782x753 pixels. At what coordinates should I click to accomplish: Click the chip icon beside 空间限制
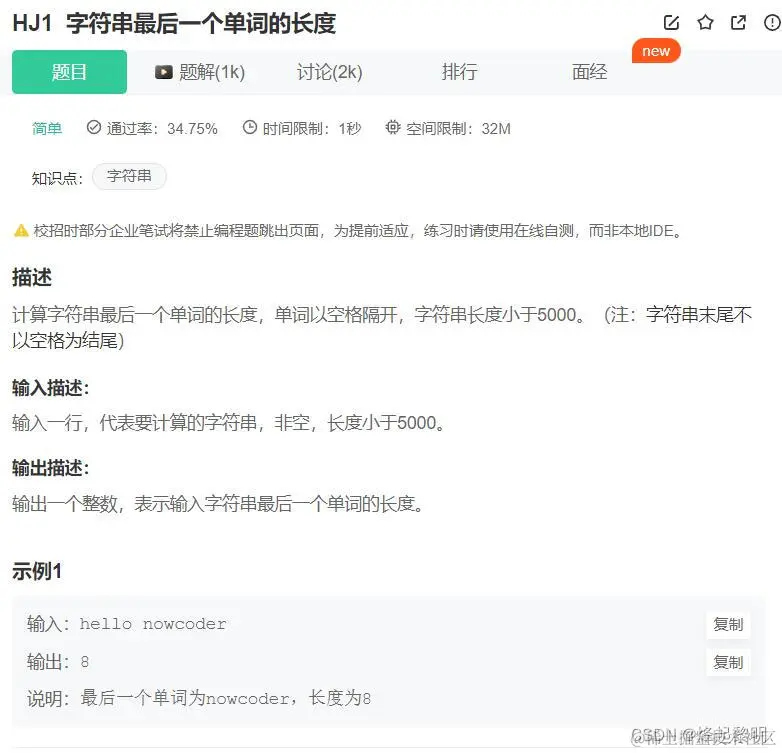[x=393, y=128]
